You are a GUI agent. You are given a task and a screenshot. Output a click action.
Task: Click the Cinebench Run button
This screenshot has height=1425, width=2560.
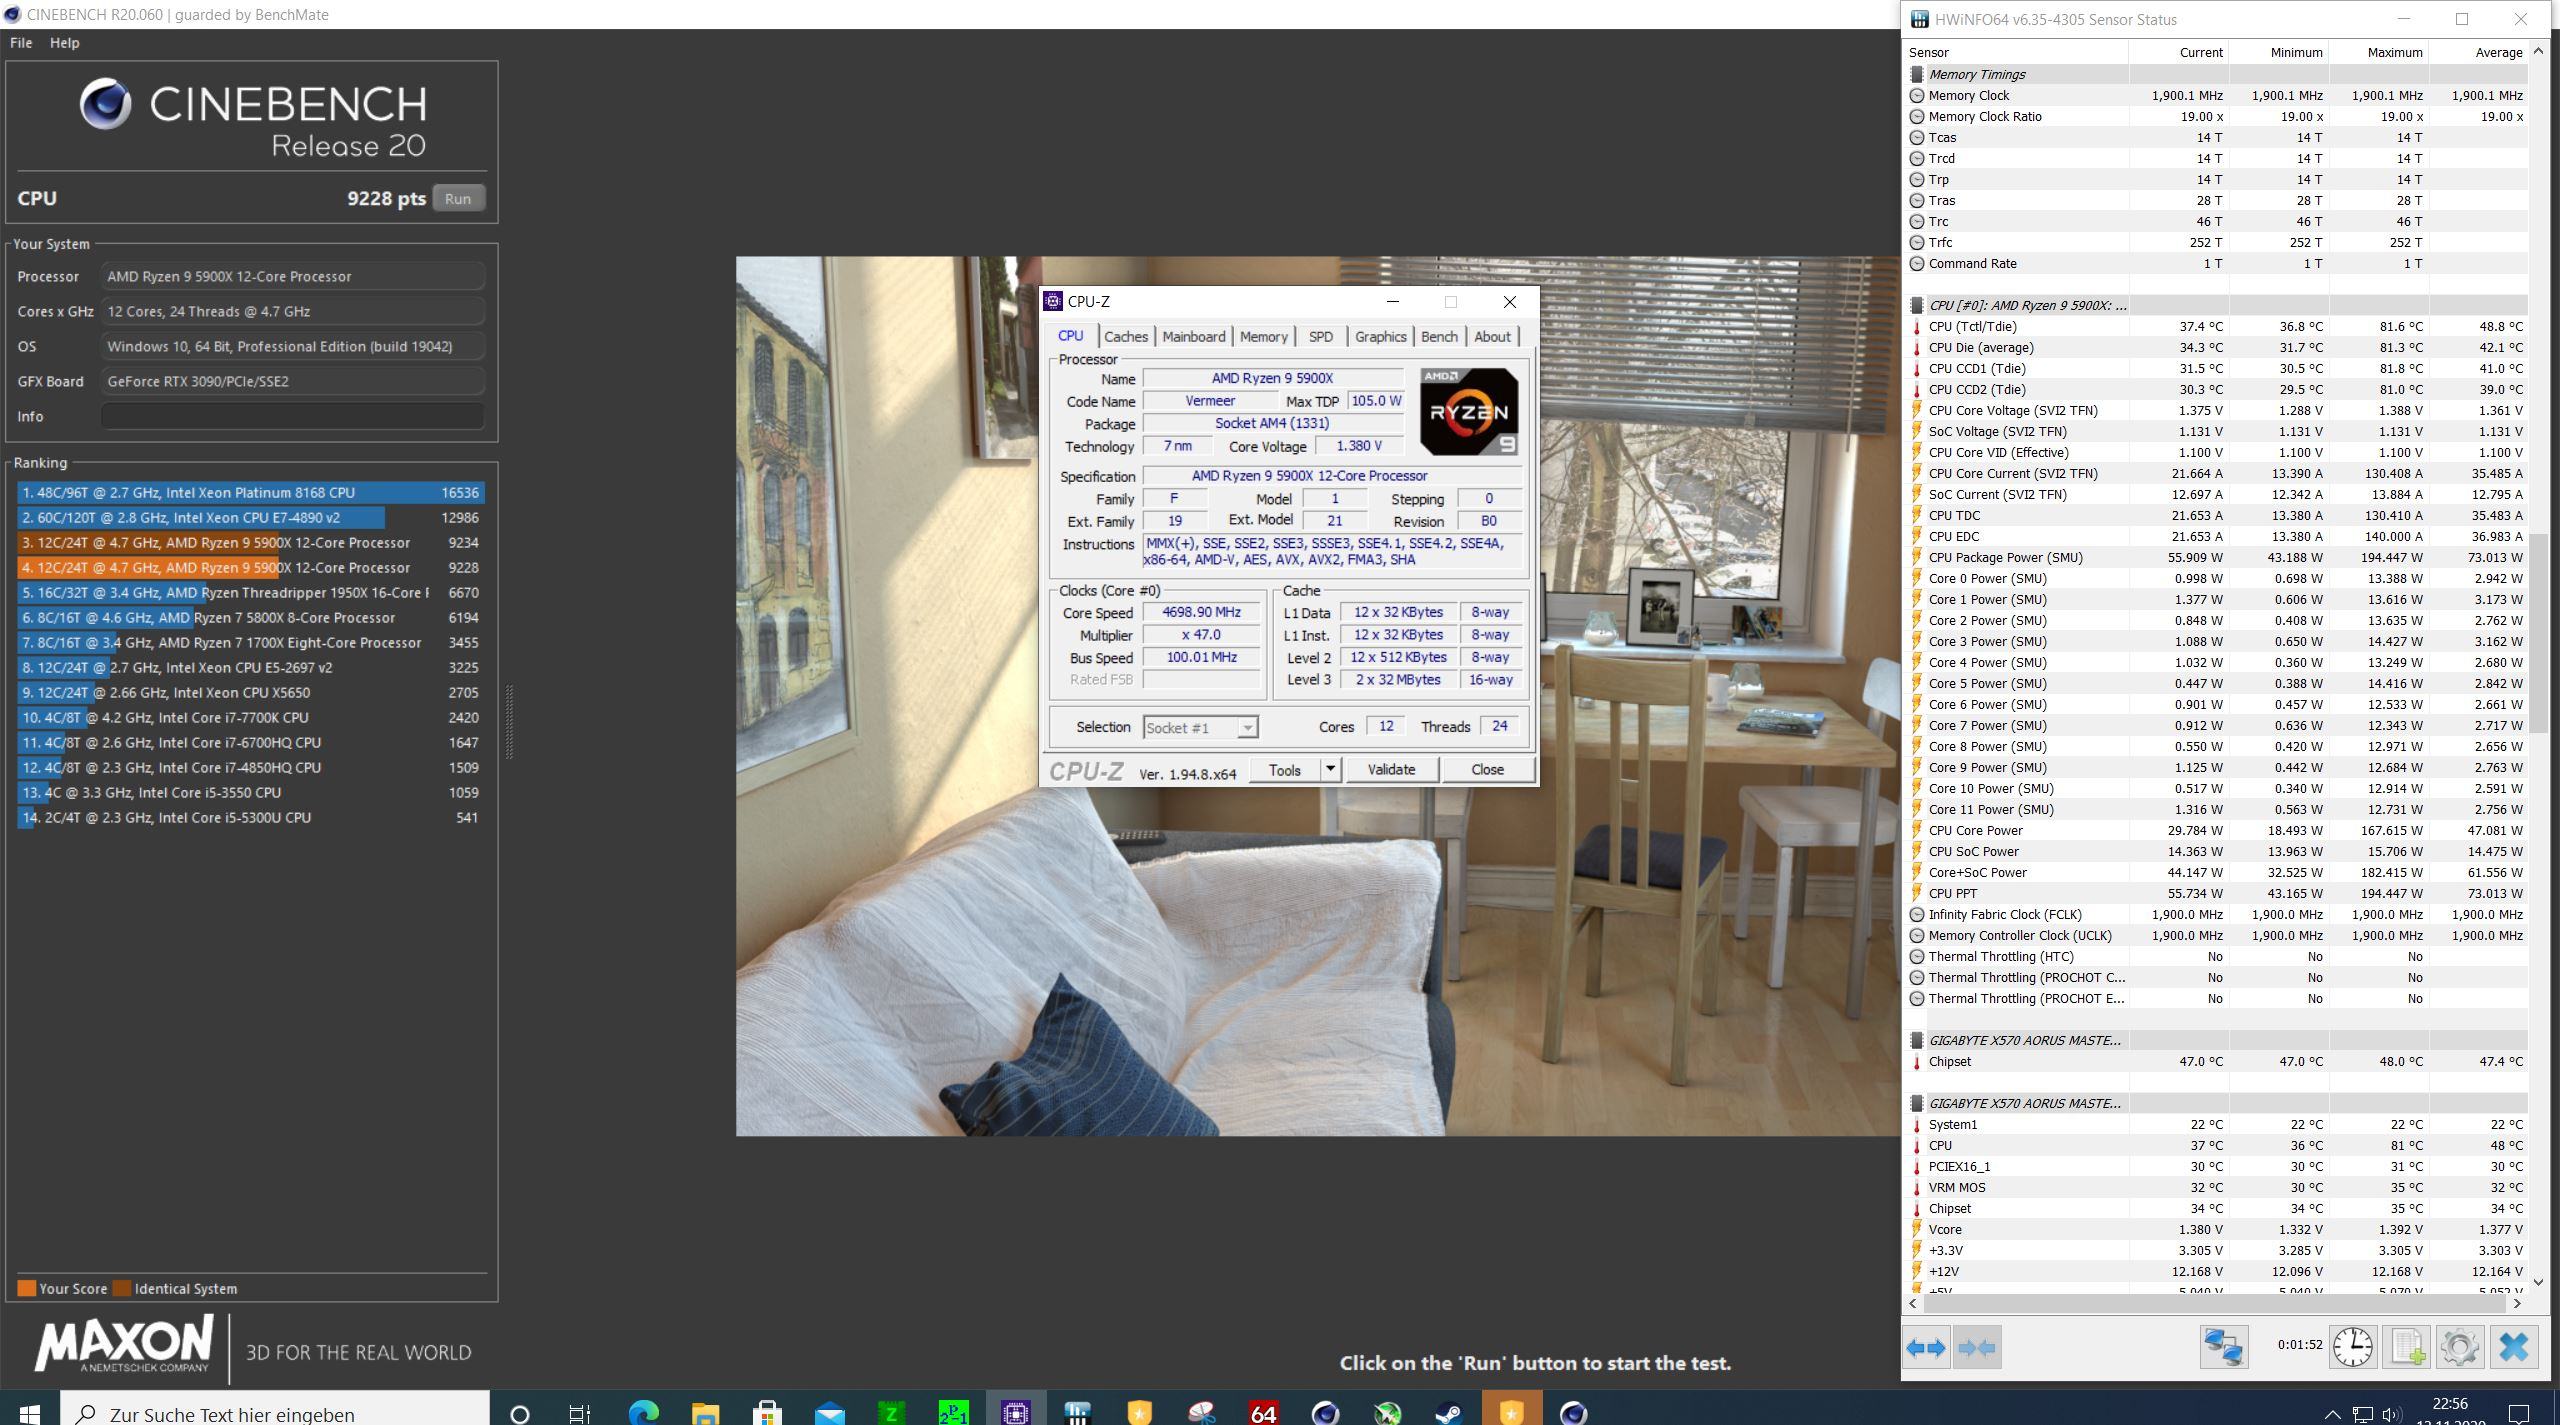click(x=458, y=198)
